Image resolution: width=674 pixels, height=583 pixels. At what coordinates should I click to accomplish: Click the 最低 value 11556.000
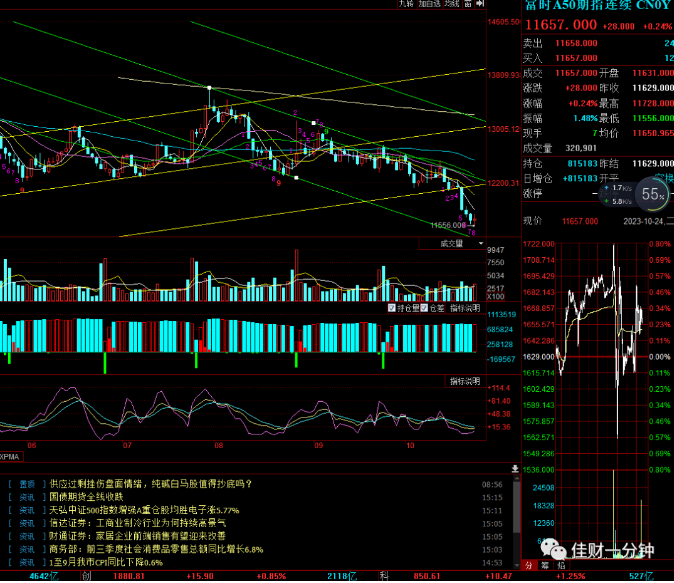653,118
